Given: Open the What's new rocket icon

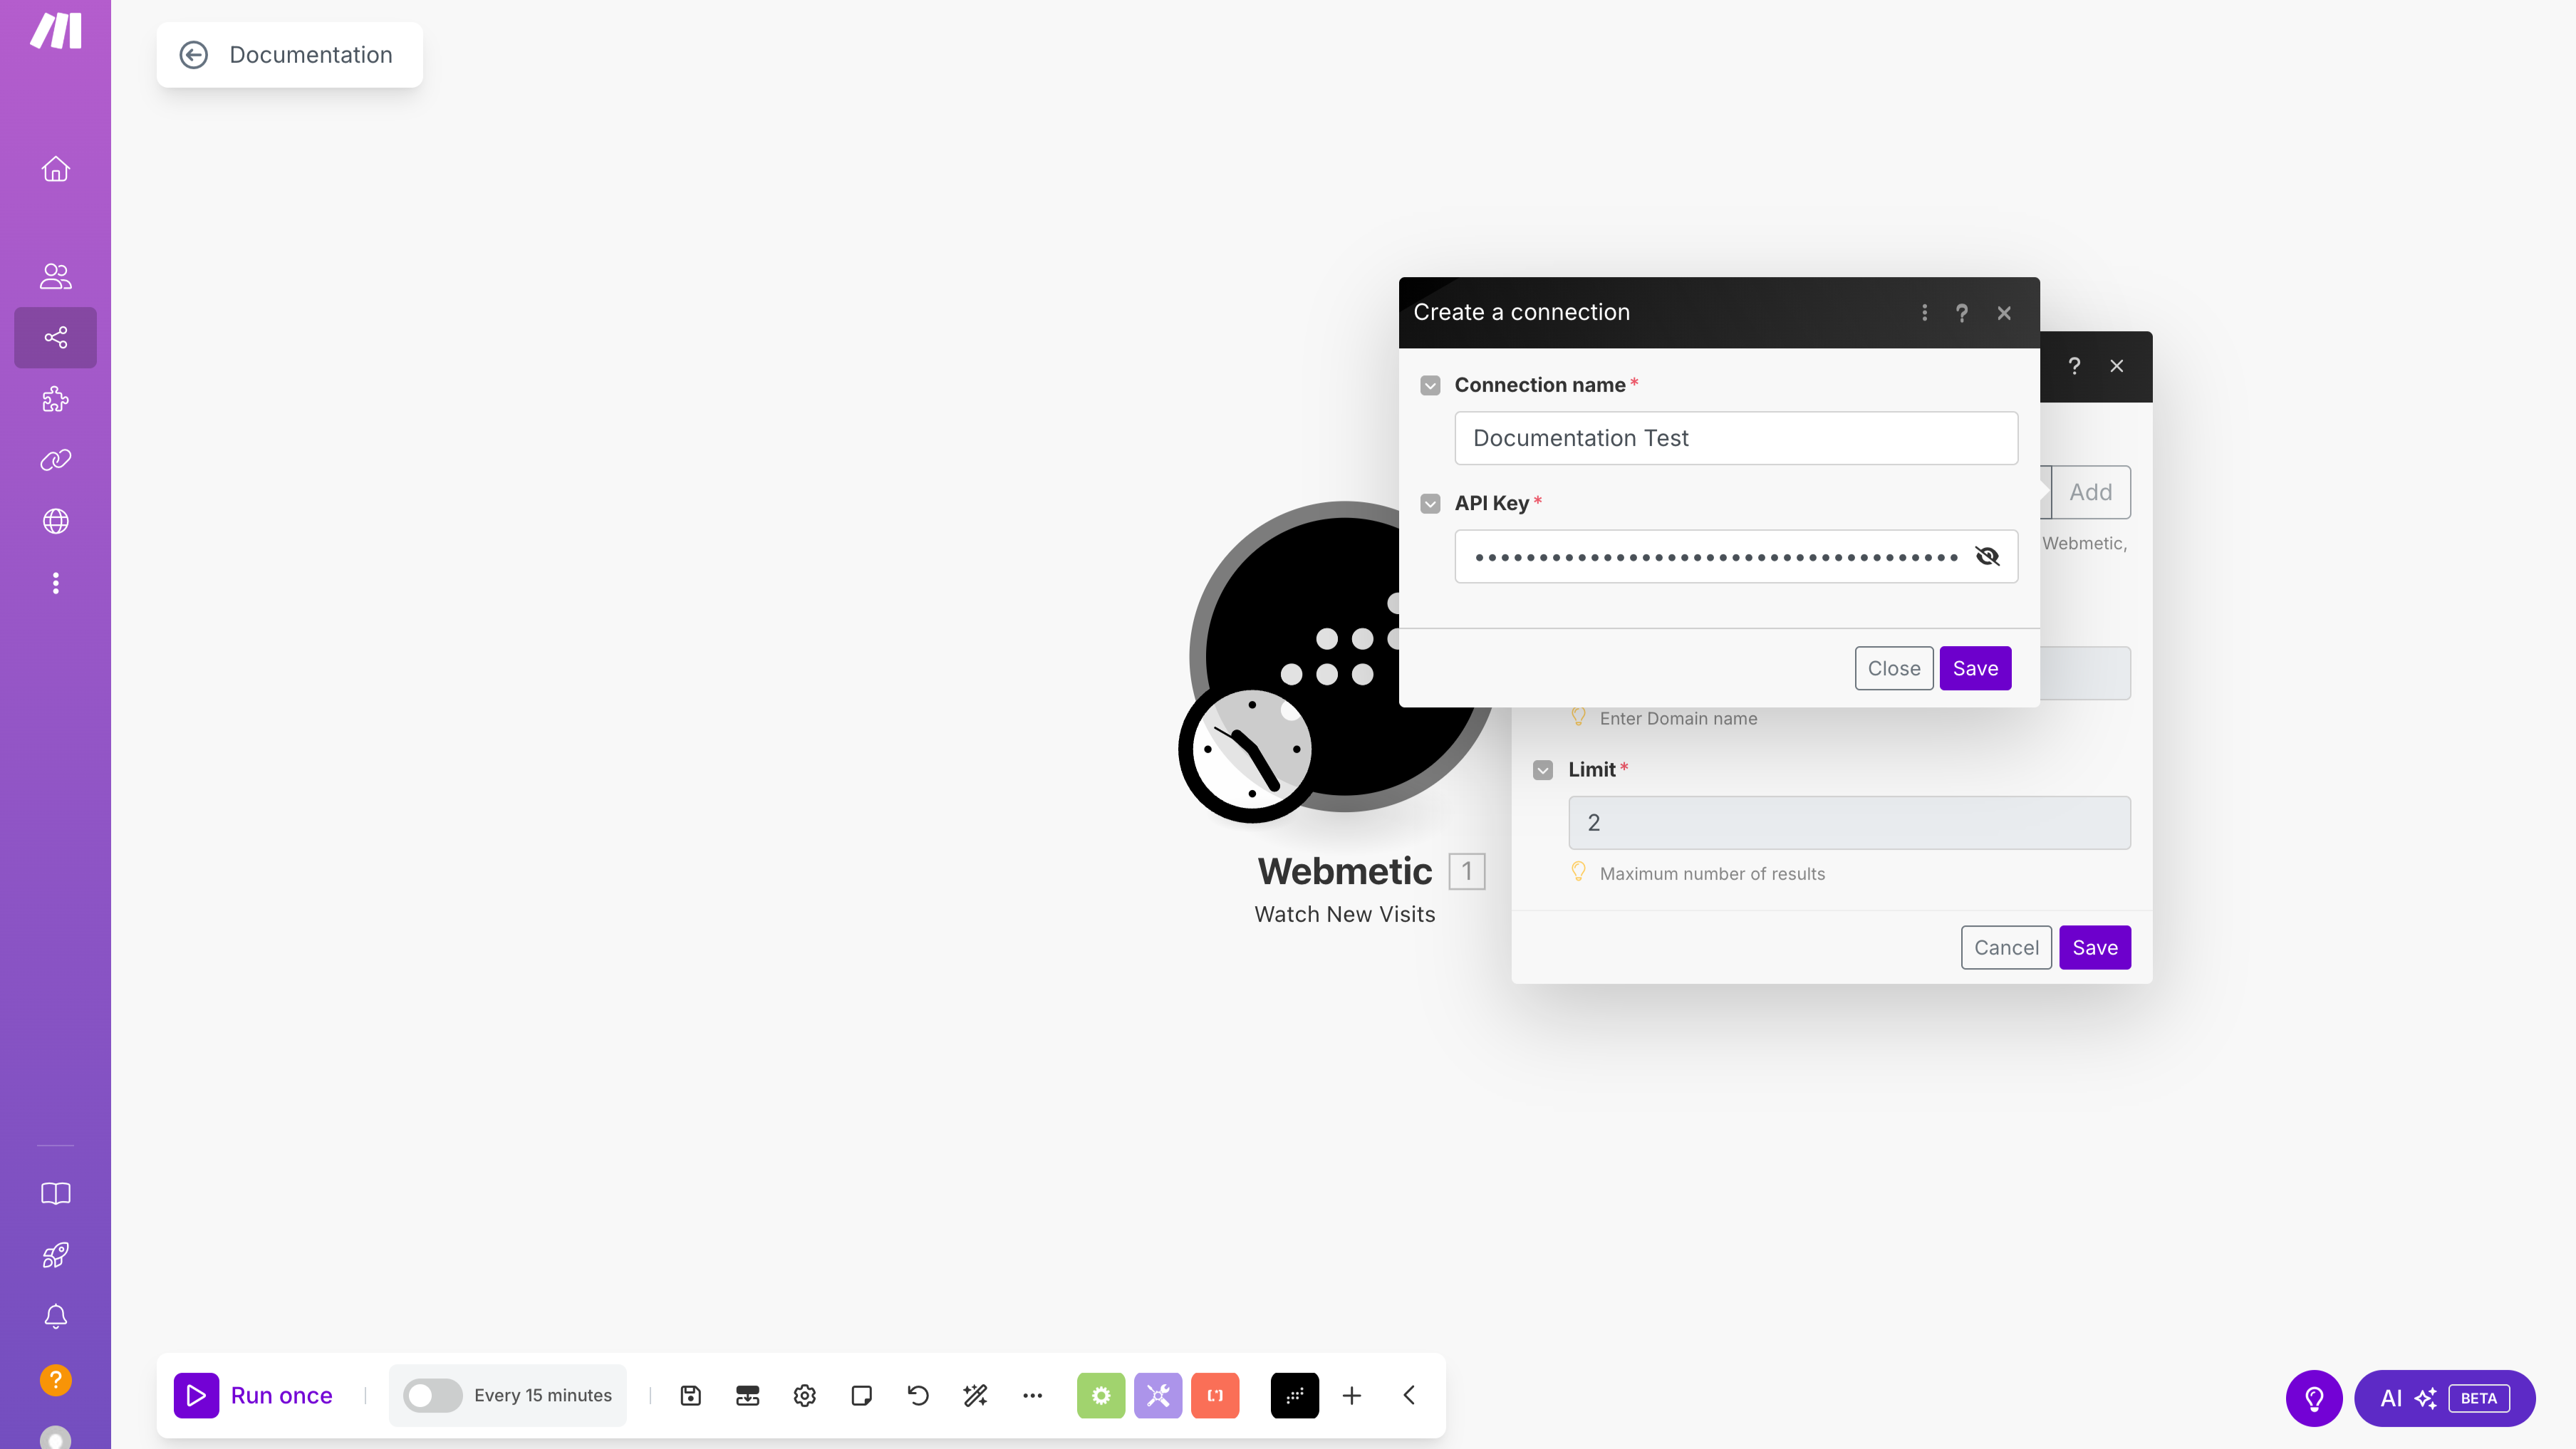Looking at the screenshot, I should 56,1255.
